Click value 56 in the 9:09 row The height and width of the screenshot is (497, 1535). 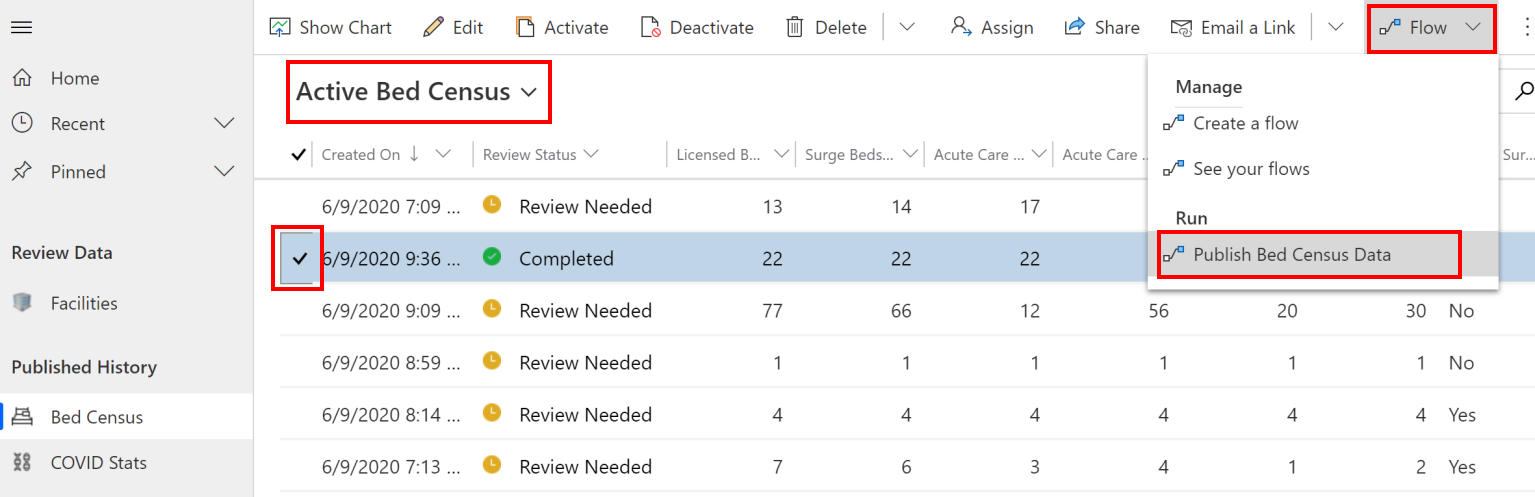[1158, 311]
